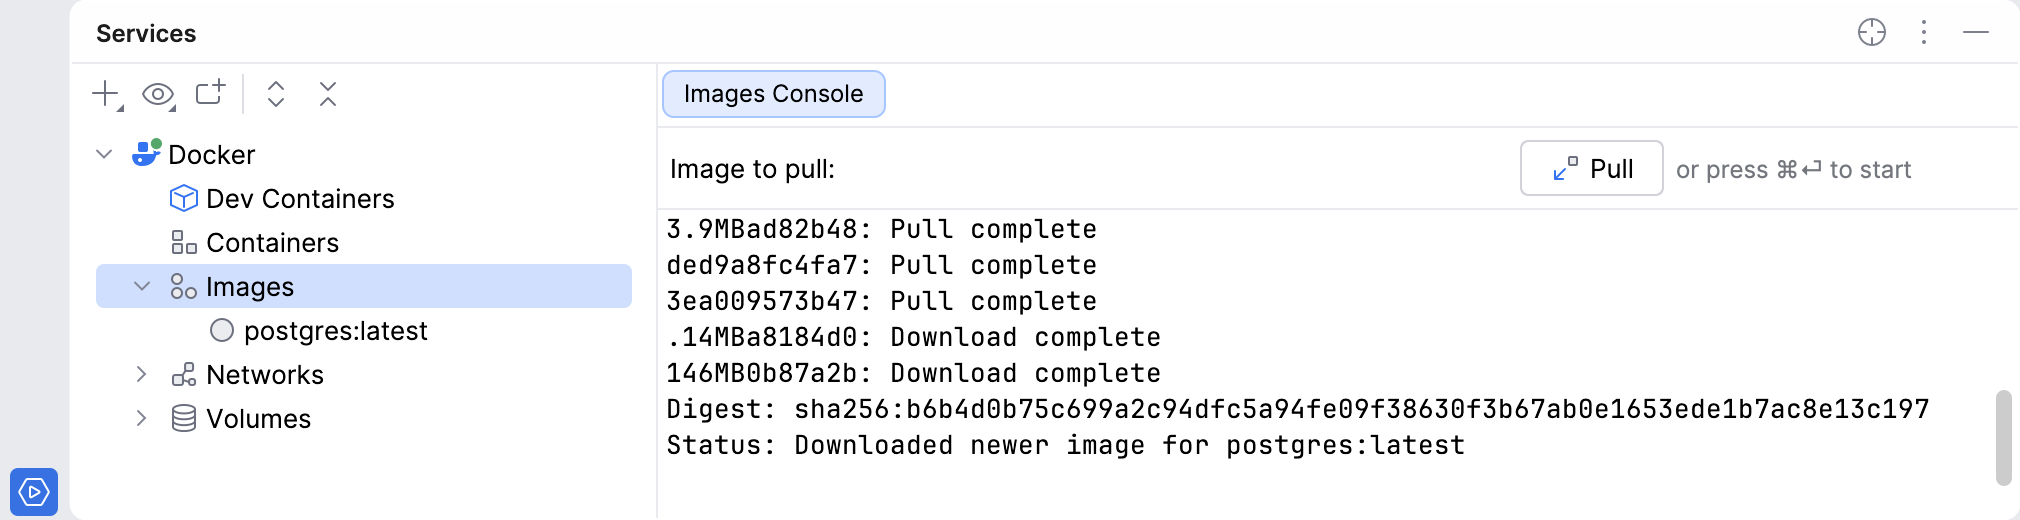Collapse the Docker tree node
The width and height of the screenshot is (2020, 520).
(x=105, y=154)
